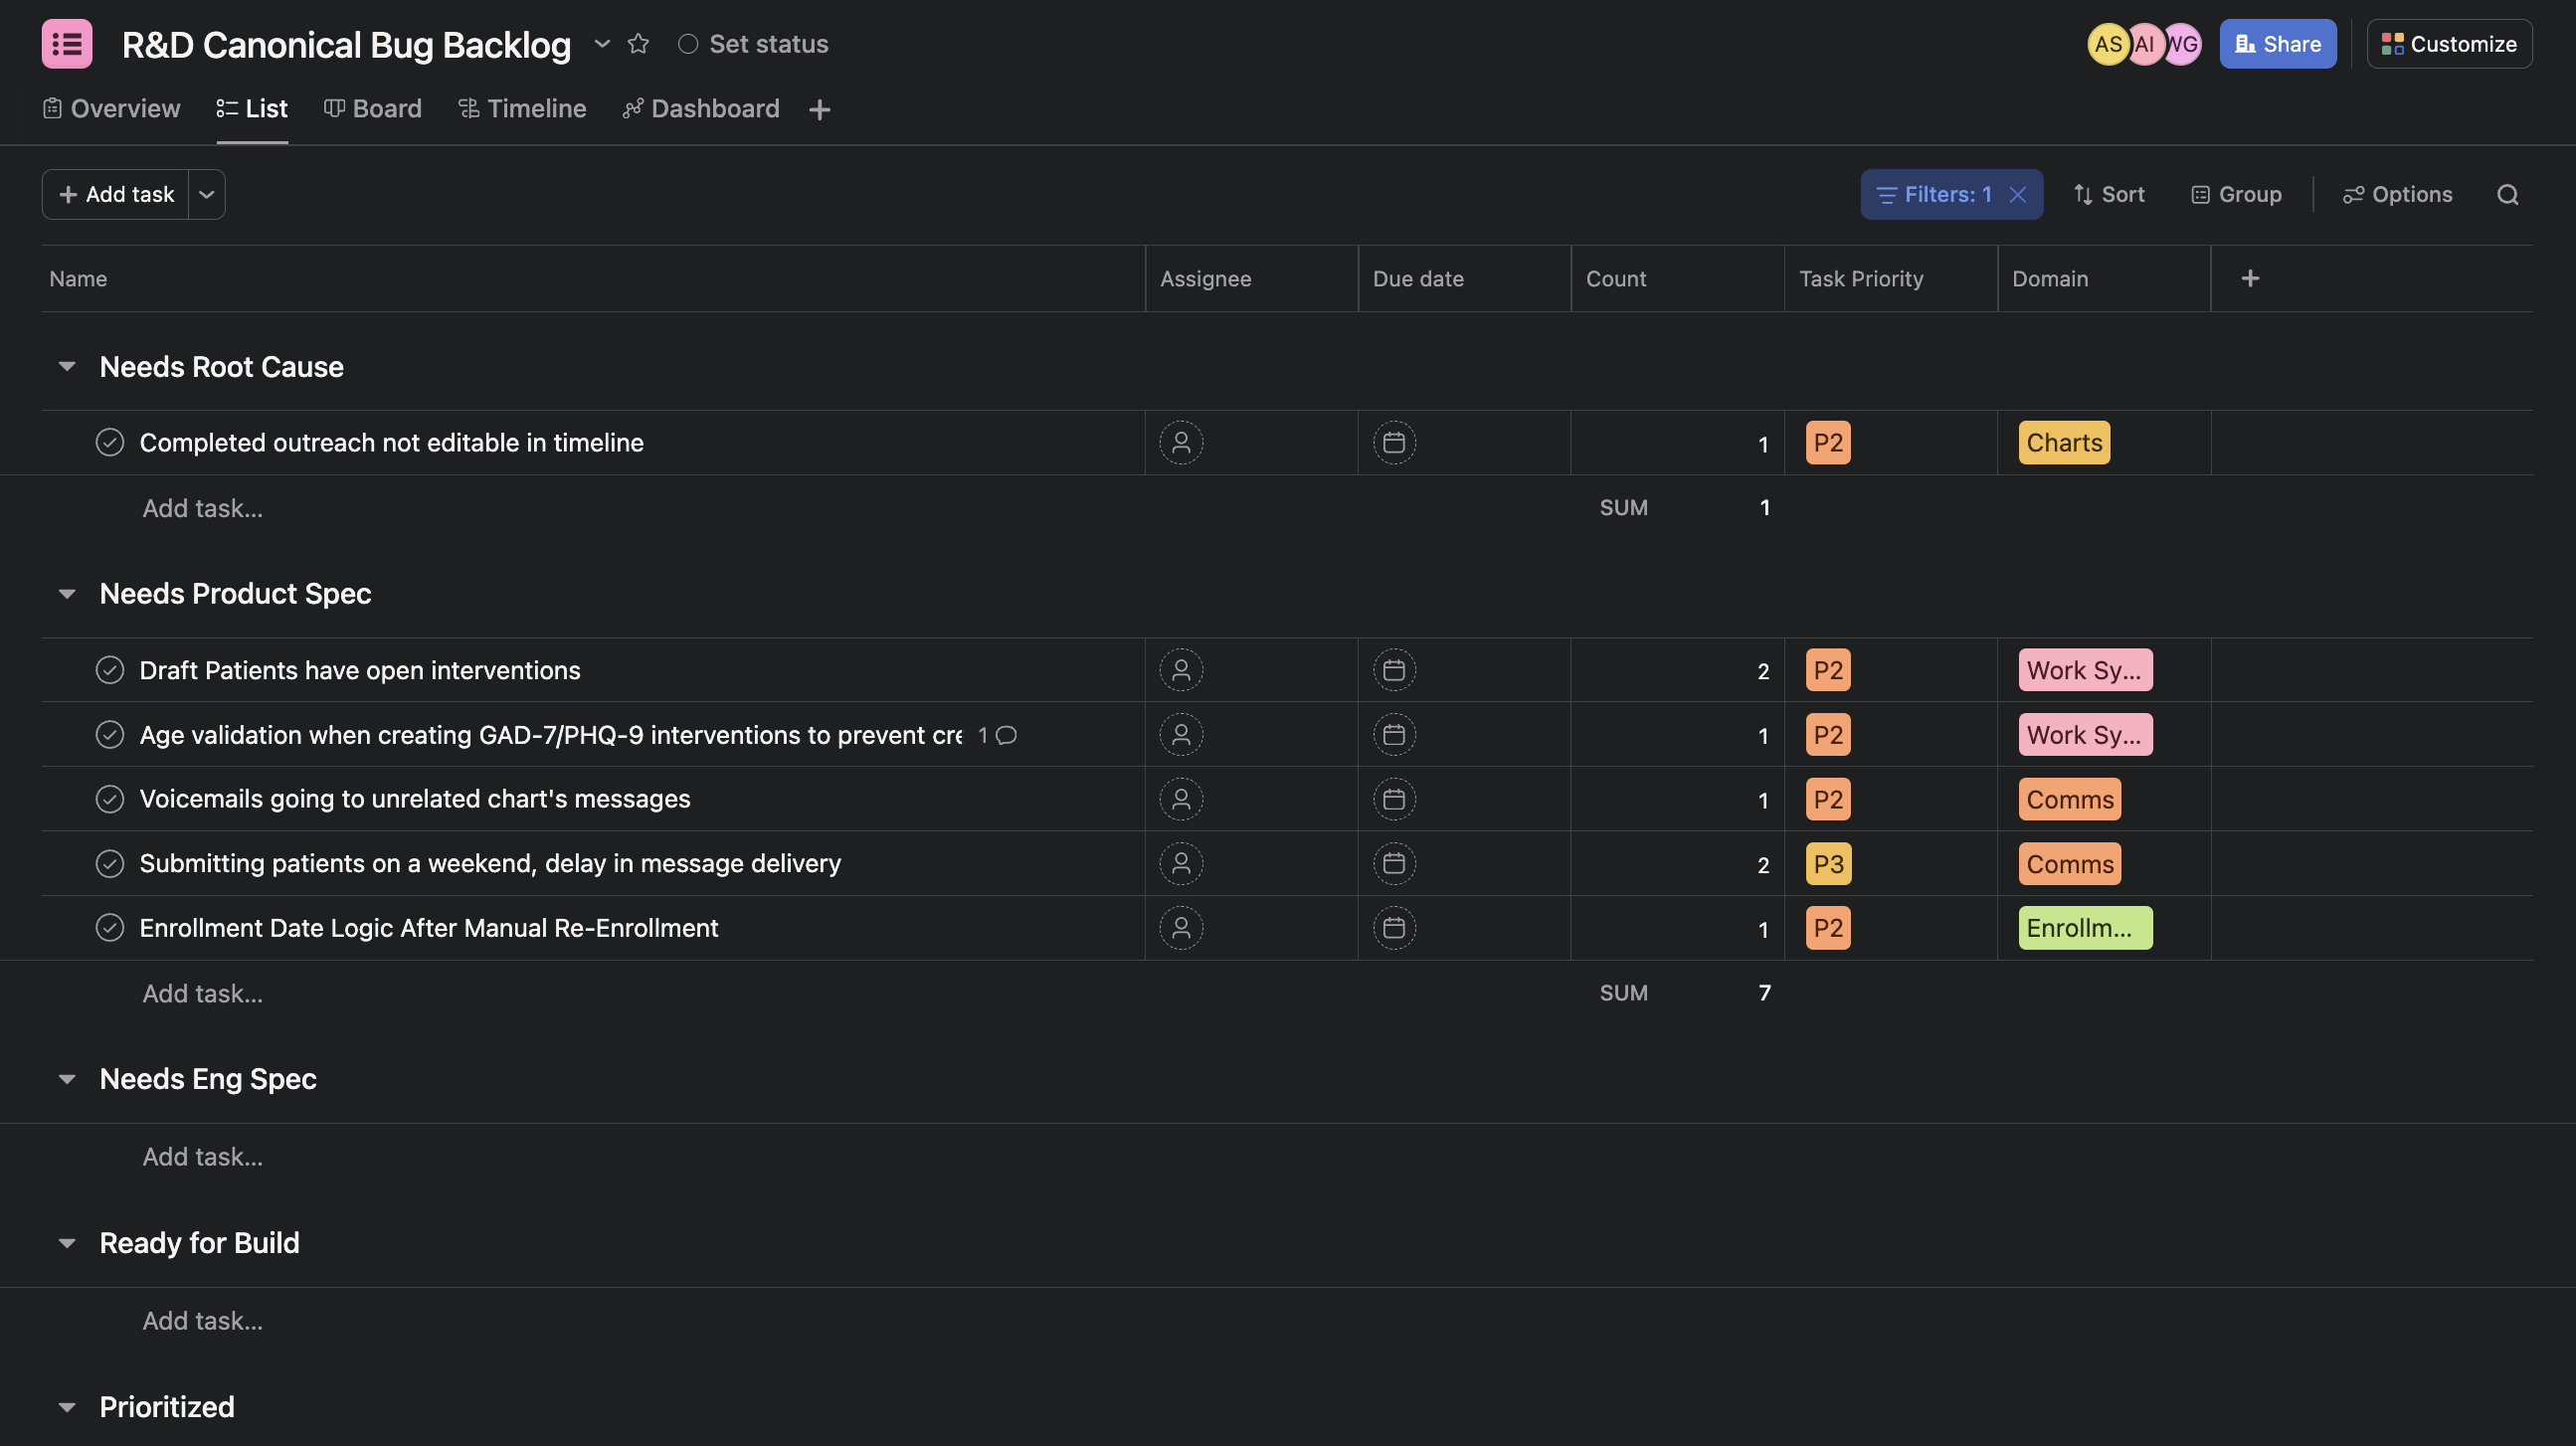Open the search in the project
This screenshot has height=1446, width=2576.
[2508, 194]
